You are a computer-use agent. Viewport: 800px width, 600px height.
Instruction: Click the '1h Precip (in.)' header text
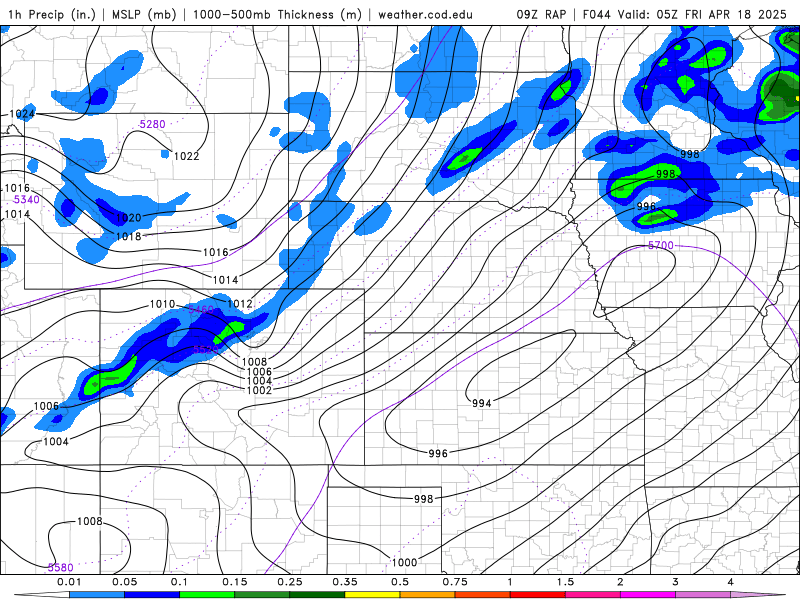pos(52,14)
